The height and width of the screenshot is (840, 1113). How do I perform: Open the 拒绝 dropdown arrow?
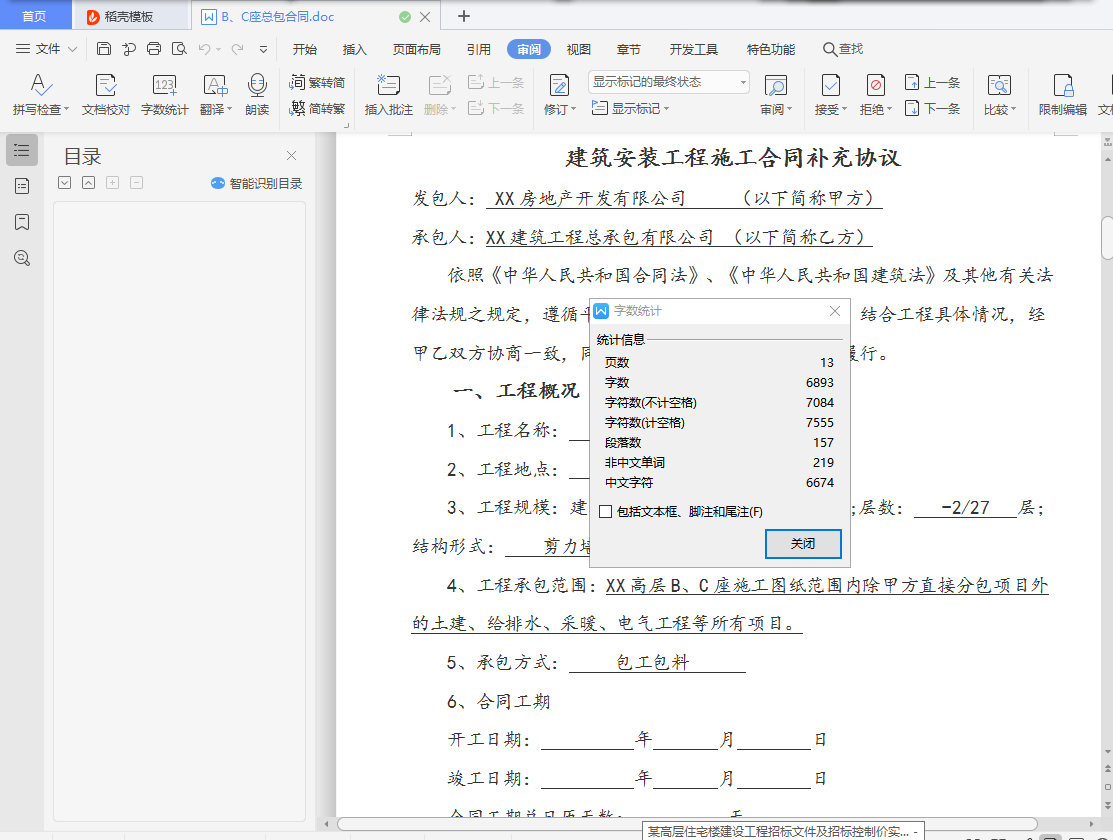click(x=889, y=109)
